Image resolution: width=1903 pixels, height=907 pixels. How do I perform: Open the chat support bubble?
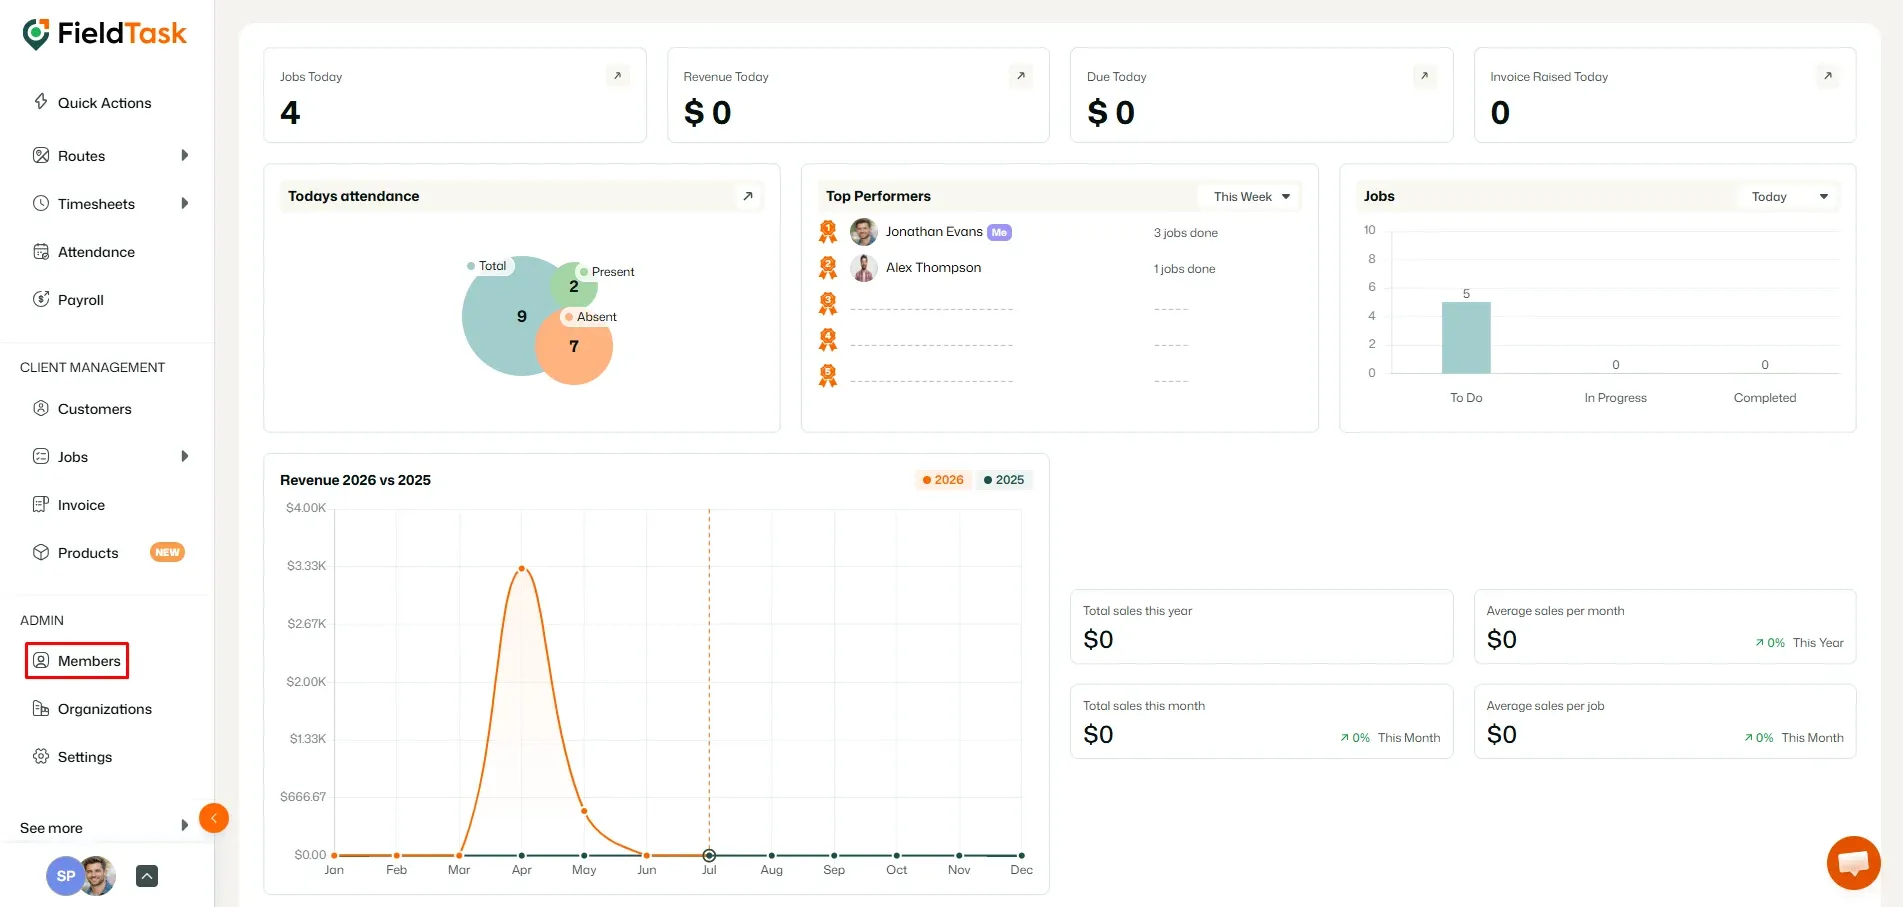pyautogui.click(x=1853, y=862)
